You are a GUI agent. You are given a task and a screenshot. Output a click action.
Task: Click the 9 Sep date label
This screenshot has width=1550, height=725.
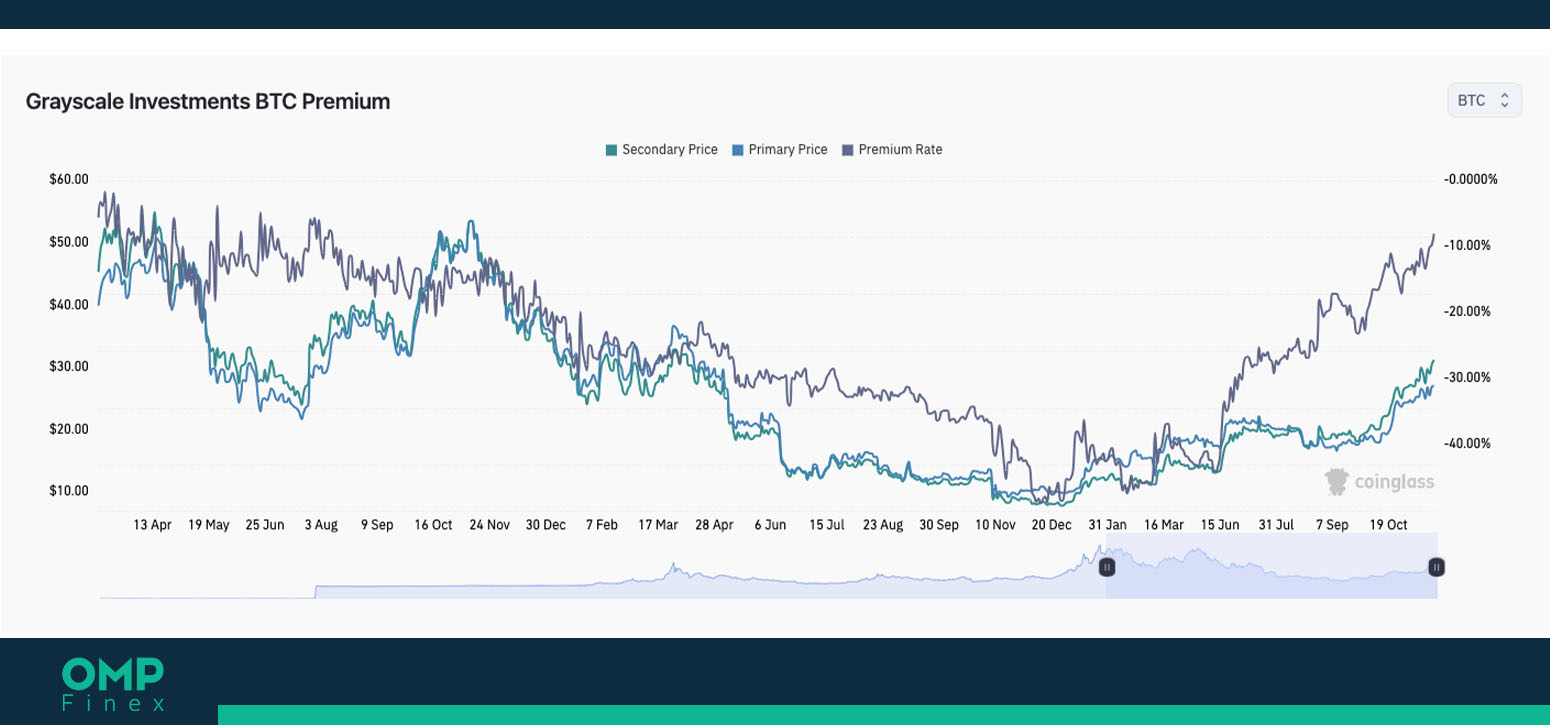point(378,524)
